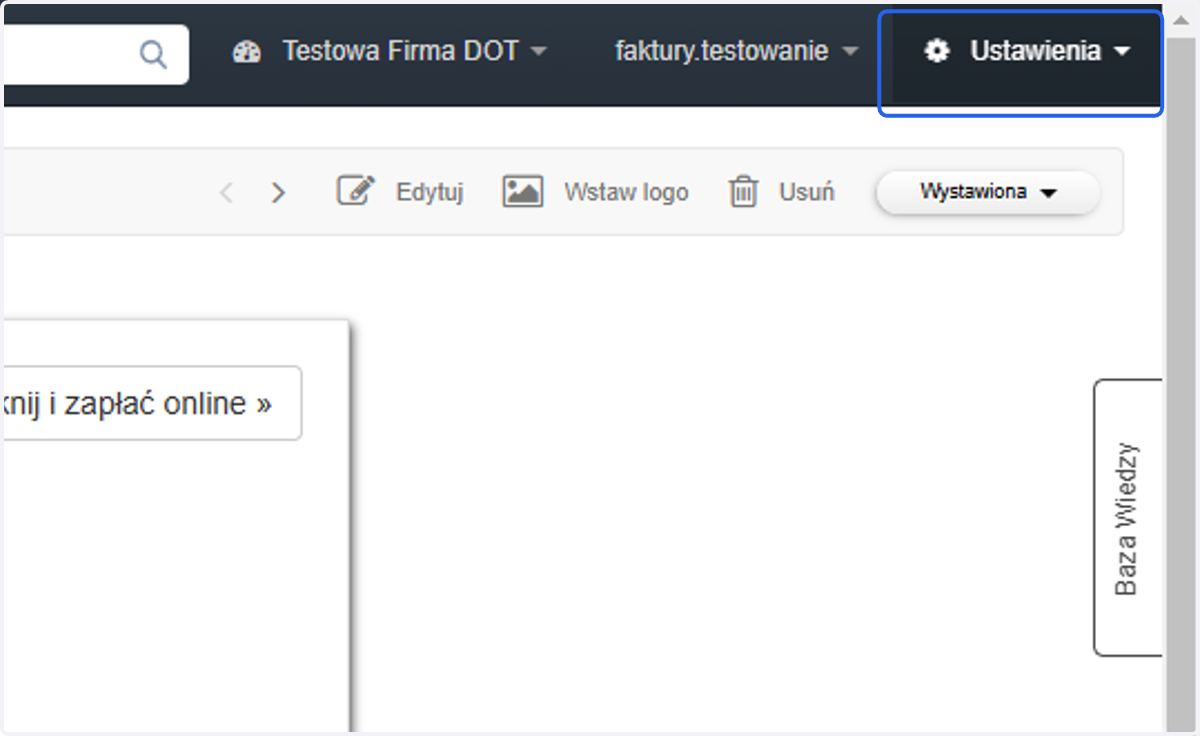This screenshot has width=1200, height=736.
Task: Open the faktury.testowanie account menu
Action: click(736, 51)
